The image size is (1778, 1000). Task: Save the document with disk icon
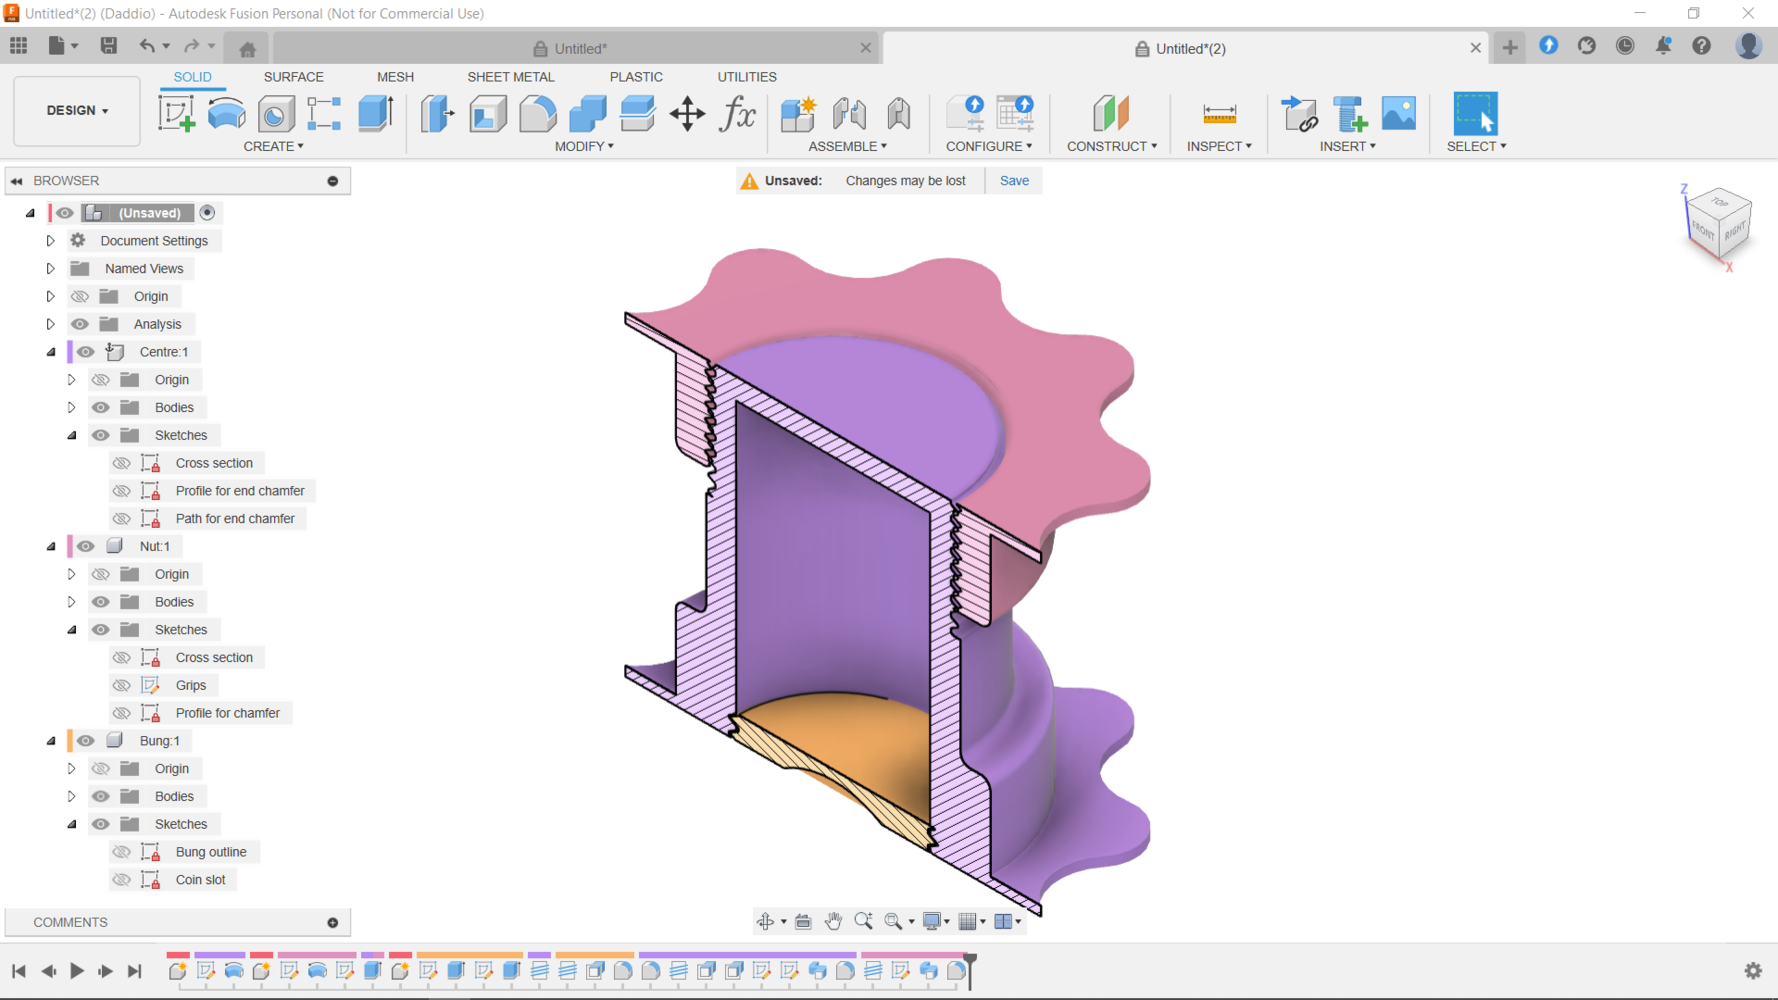(x=109, y=46)
